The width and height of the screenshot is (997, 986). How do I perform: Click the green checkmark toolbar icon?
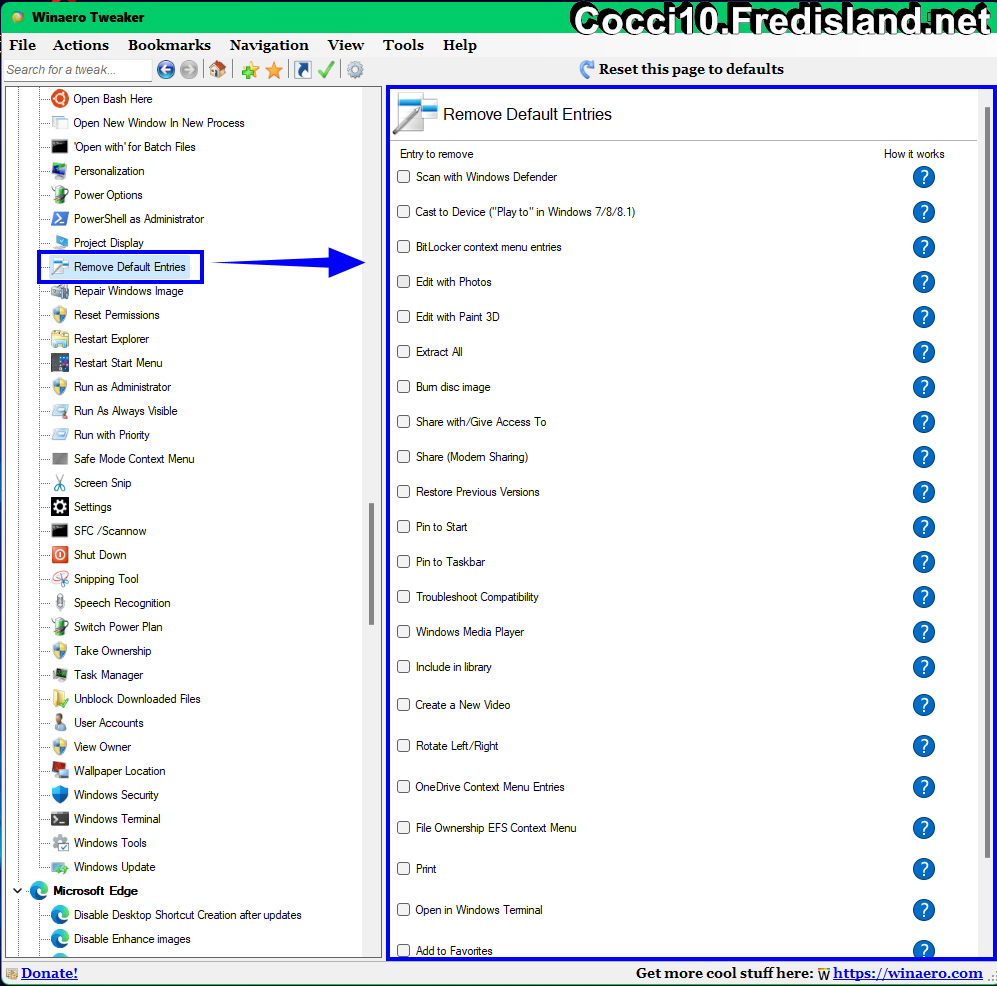point(326,69)
